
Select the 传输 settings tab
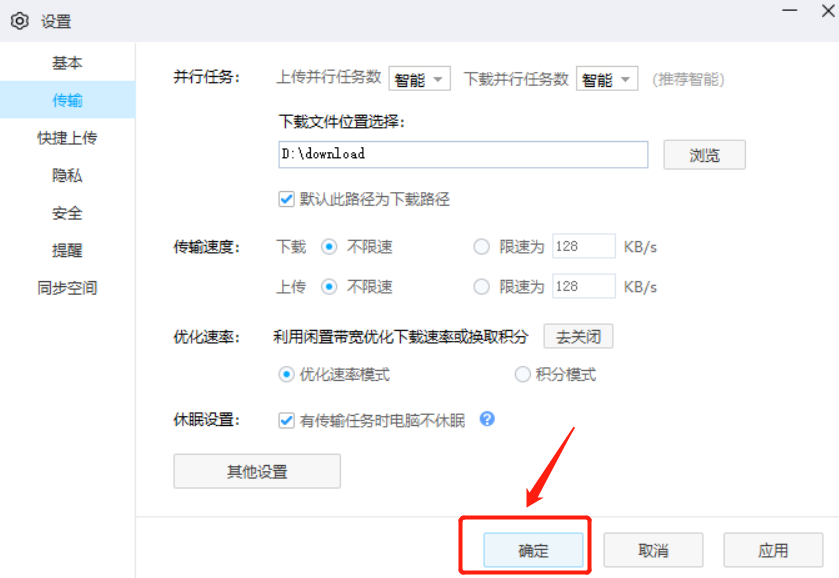point(67,100)
